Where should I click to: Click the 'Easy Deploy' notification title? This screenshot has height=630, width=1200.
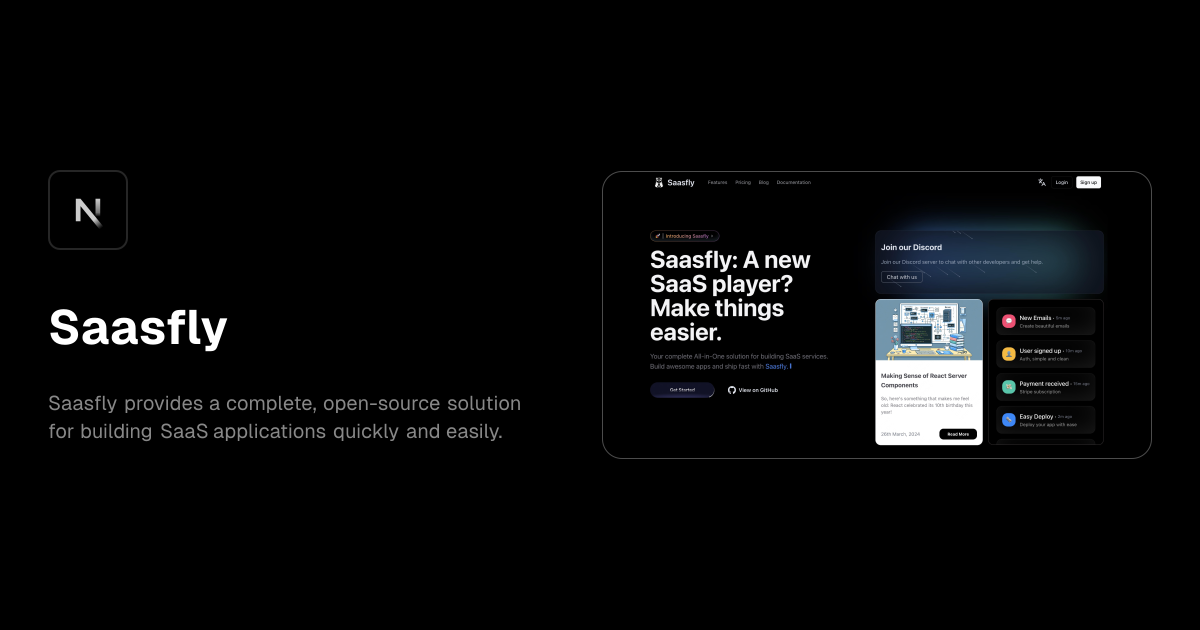pyautogui.click(x=1036, y=416)
